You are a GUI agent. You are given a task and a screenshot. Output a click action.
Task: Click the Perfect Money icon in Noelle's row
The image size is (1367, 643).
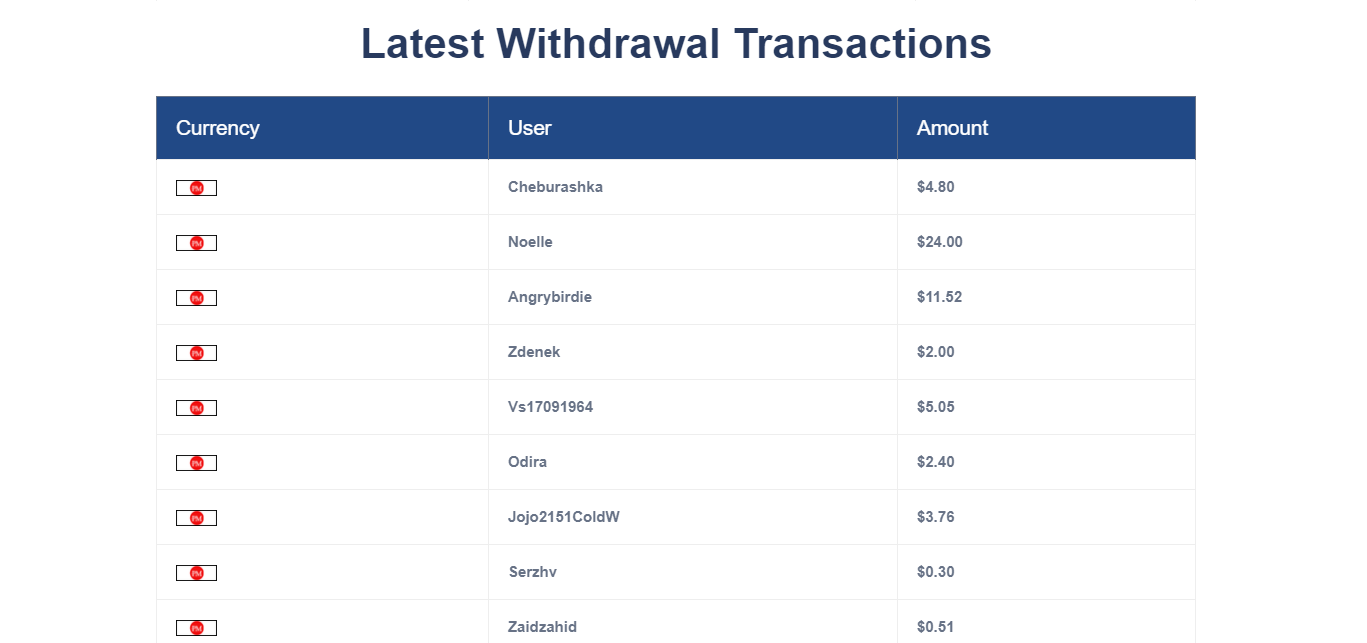(196, 243)
